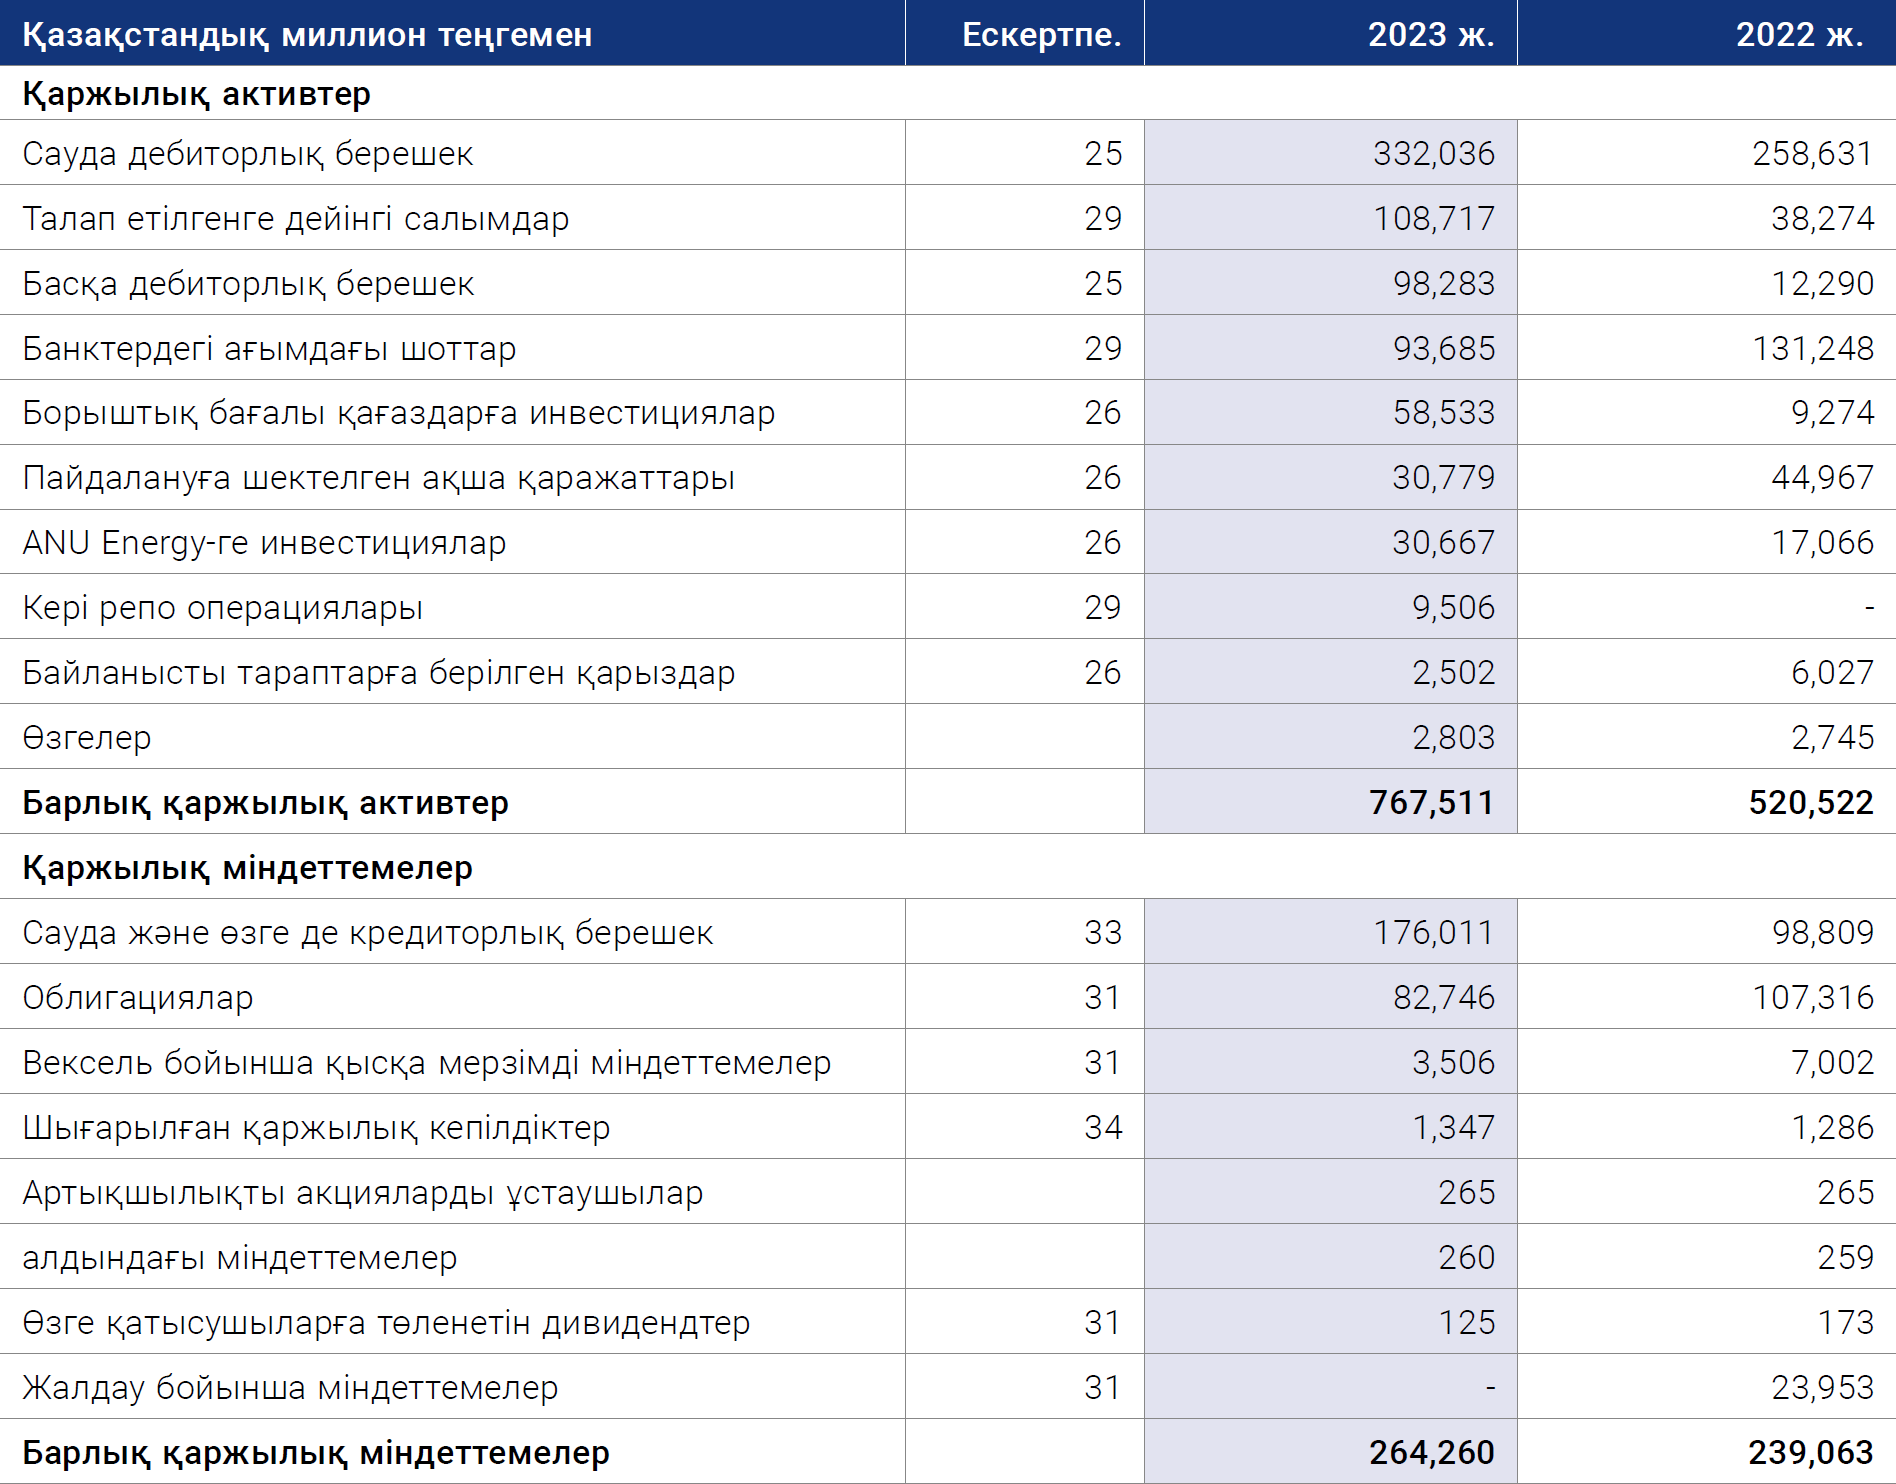Select 'Жалдау бойынша міндеттемелер' label
1896x1484 pixels.
290,1388
